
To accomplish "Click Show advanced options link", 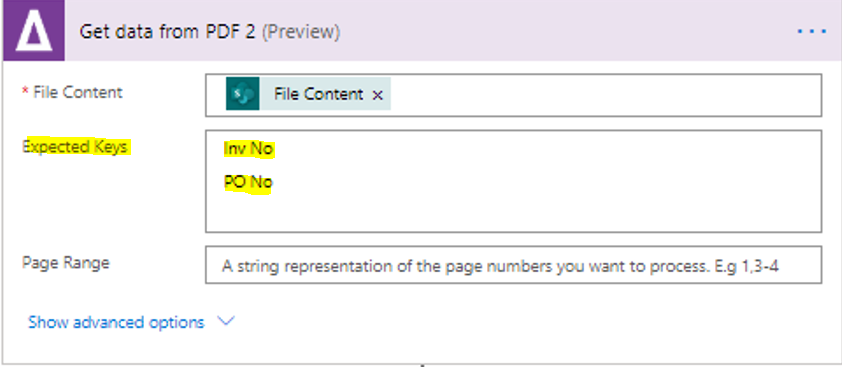I will 116,322.
